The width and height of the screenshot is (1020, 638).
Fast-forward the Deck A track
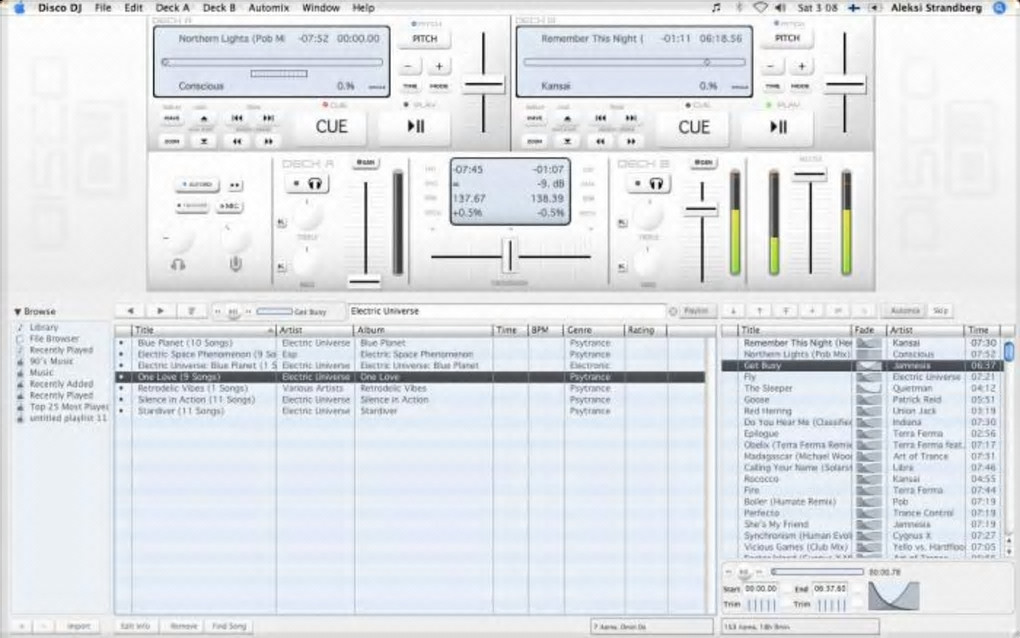pyautogui.click(x=268, y=141)
